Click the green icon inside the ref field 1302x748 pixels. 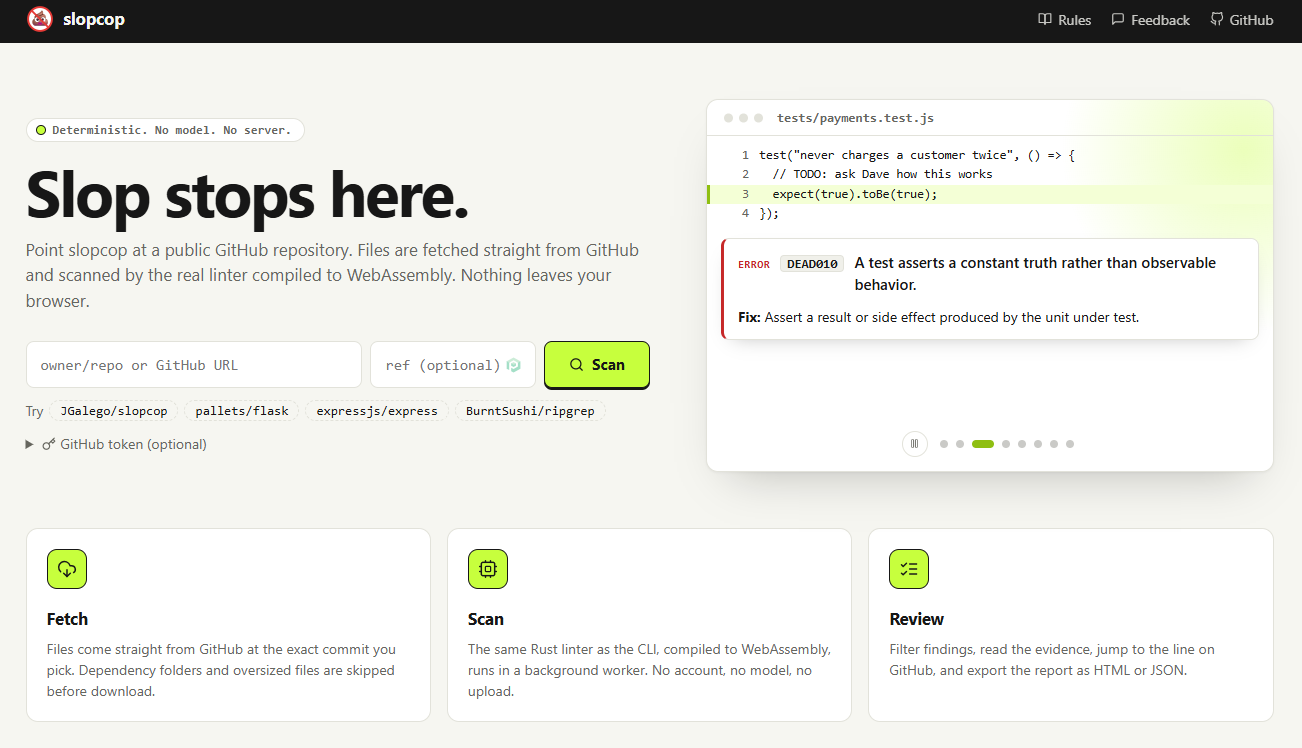coord(514,366)
